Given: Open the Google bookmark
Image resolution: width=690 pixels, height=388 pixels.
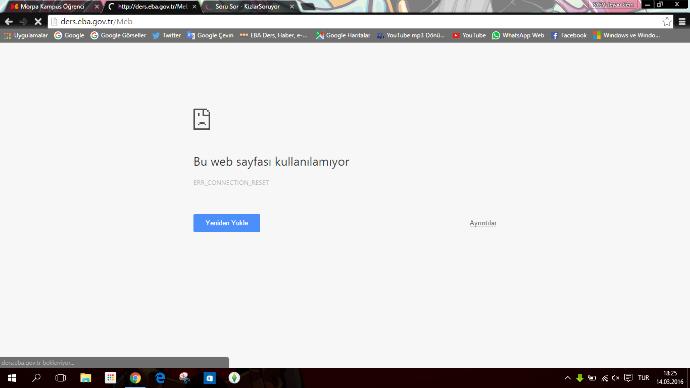Looking at the screenshot, I should coord(69,35).
